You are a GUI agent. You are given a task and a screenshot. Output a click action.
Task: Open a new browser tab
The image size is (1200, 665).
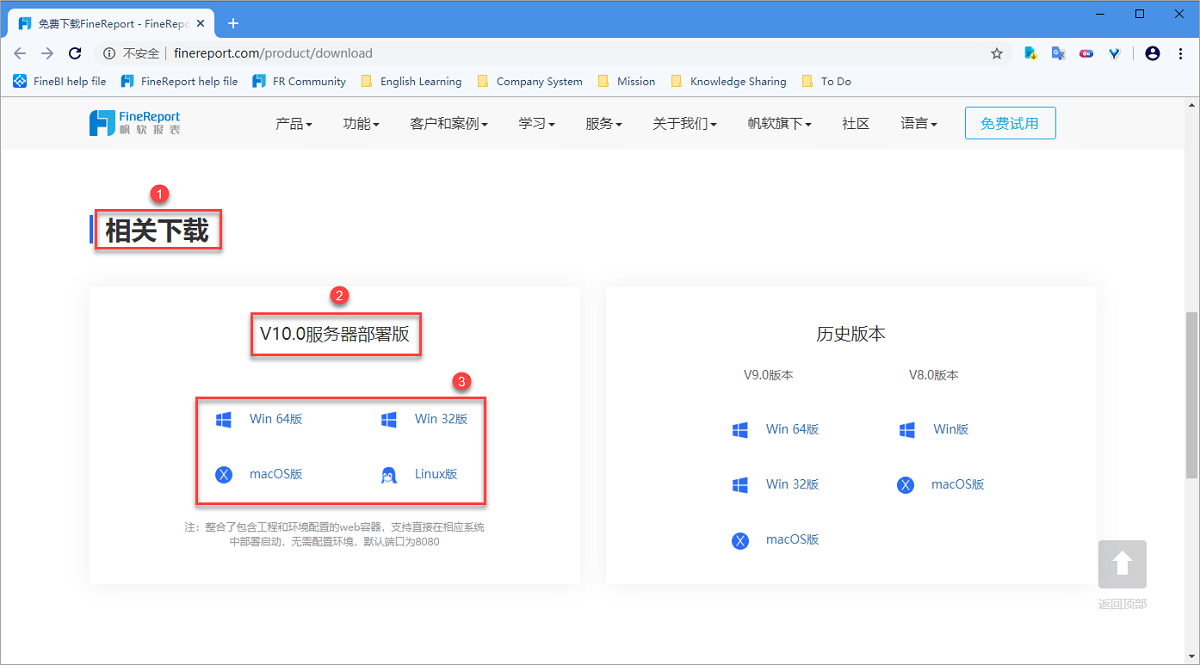coord(233,22)
